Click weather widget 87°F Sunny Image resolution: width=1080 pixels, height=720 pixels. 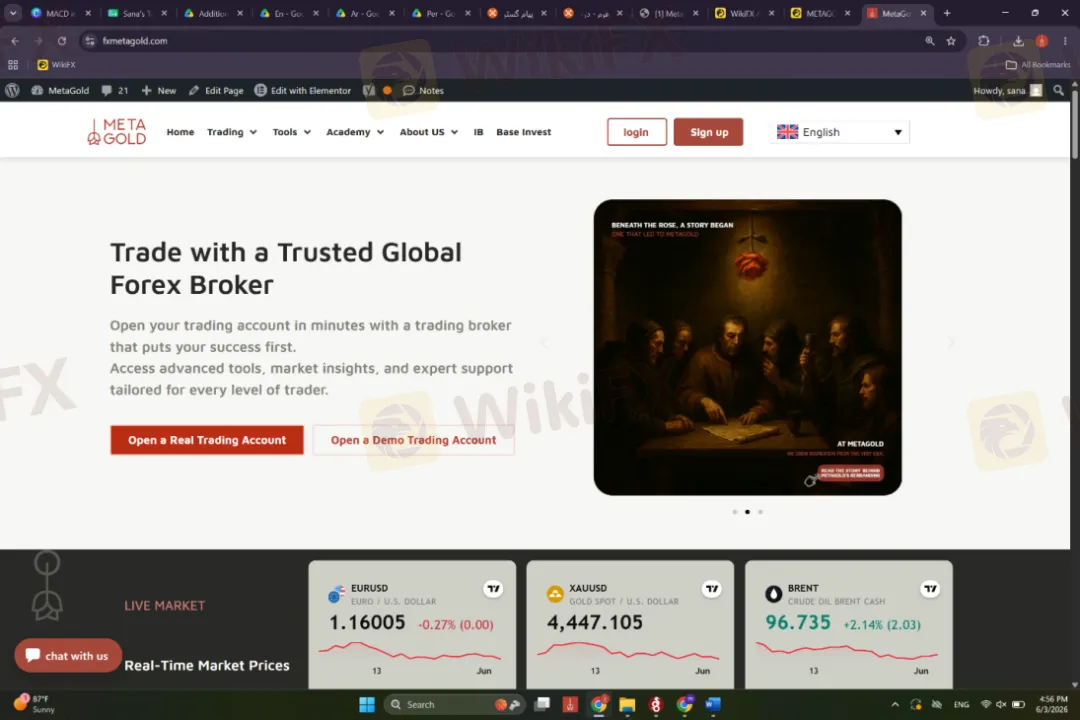(34, 703)
